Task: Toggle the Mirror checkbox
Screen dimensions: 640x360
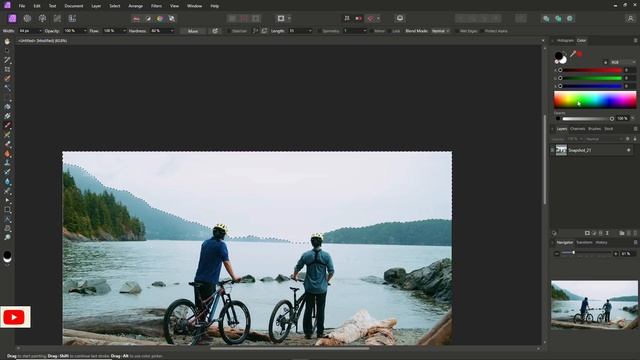Action: pos(371,31)
